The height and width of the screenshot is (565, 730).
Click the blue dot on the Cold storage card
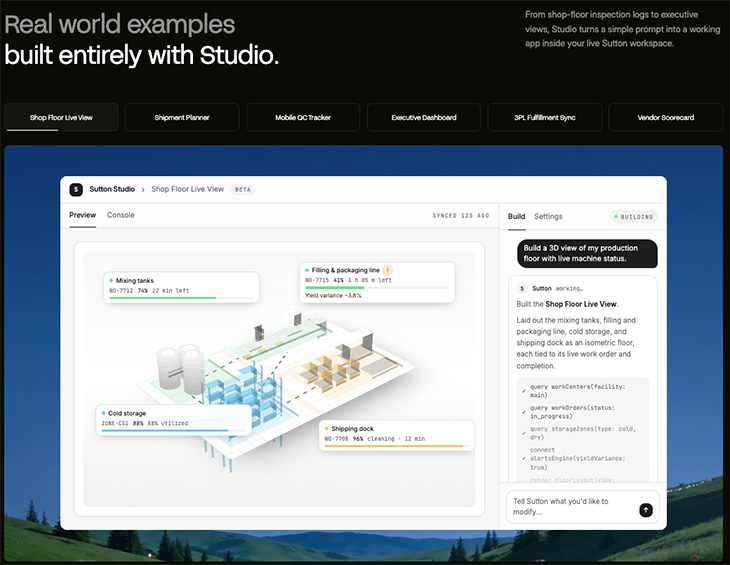click(103, 413)
